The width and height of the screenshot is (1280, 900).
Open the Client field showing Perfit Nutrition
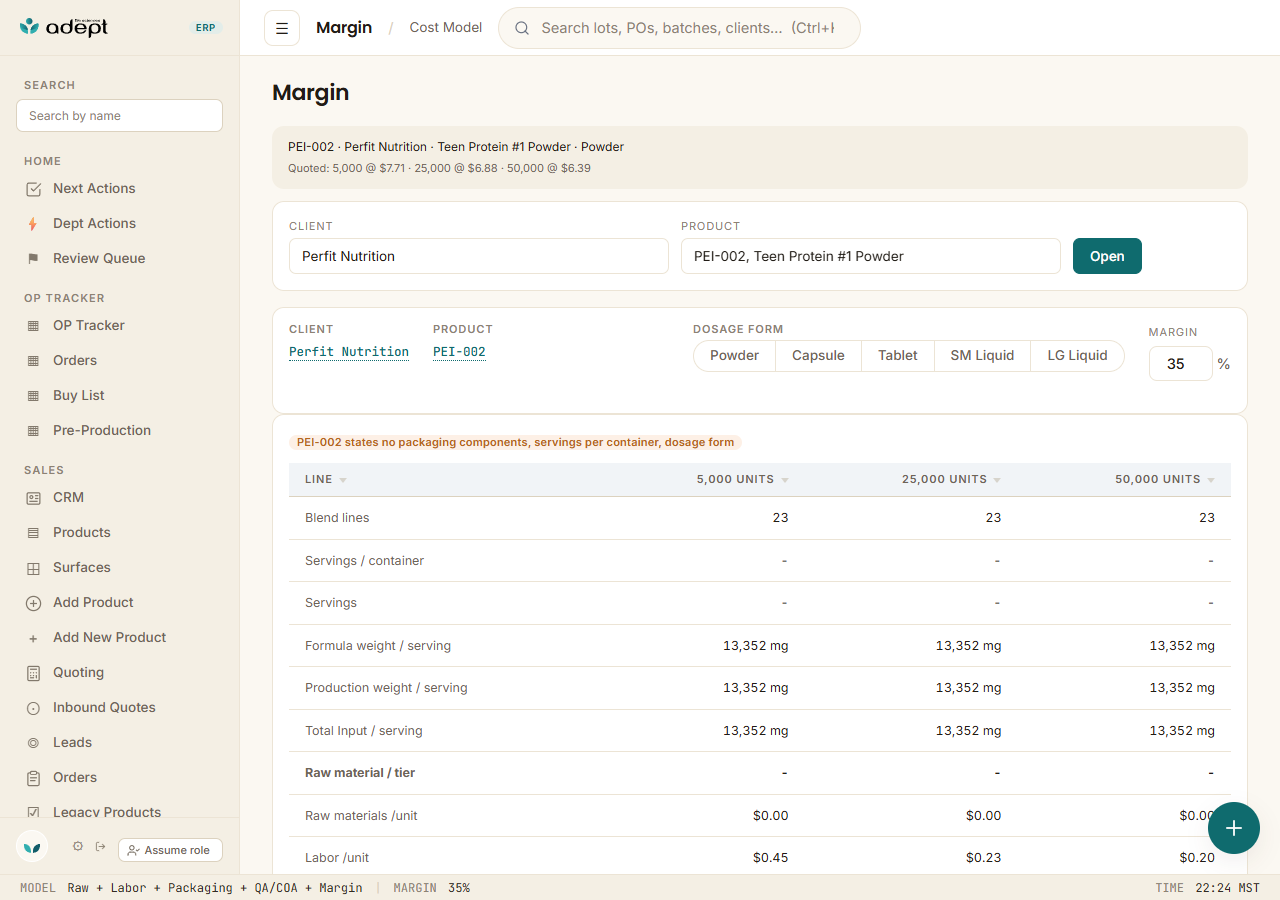479,256
